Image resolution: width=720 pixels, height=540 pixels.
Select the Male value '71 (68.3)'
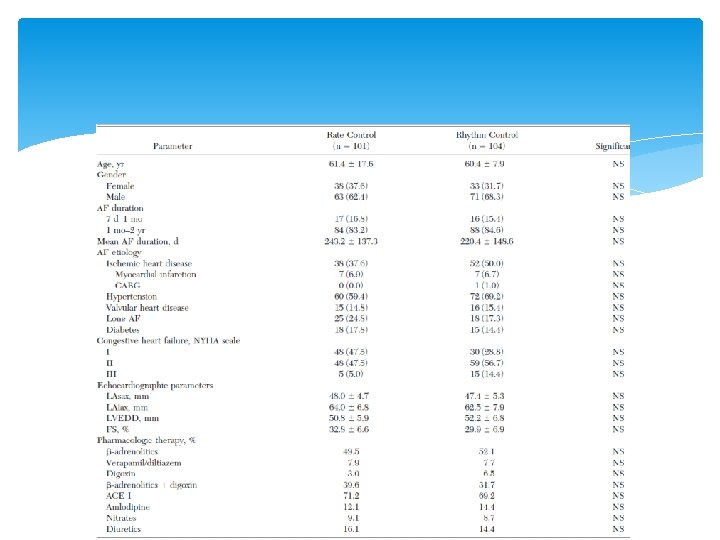point(487,197)
